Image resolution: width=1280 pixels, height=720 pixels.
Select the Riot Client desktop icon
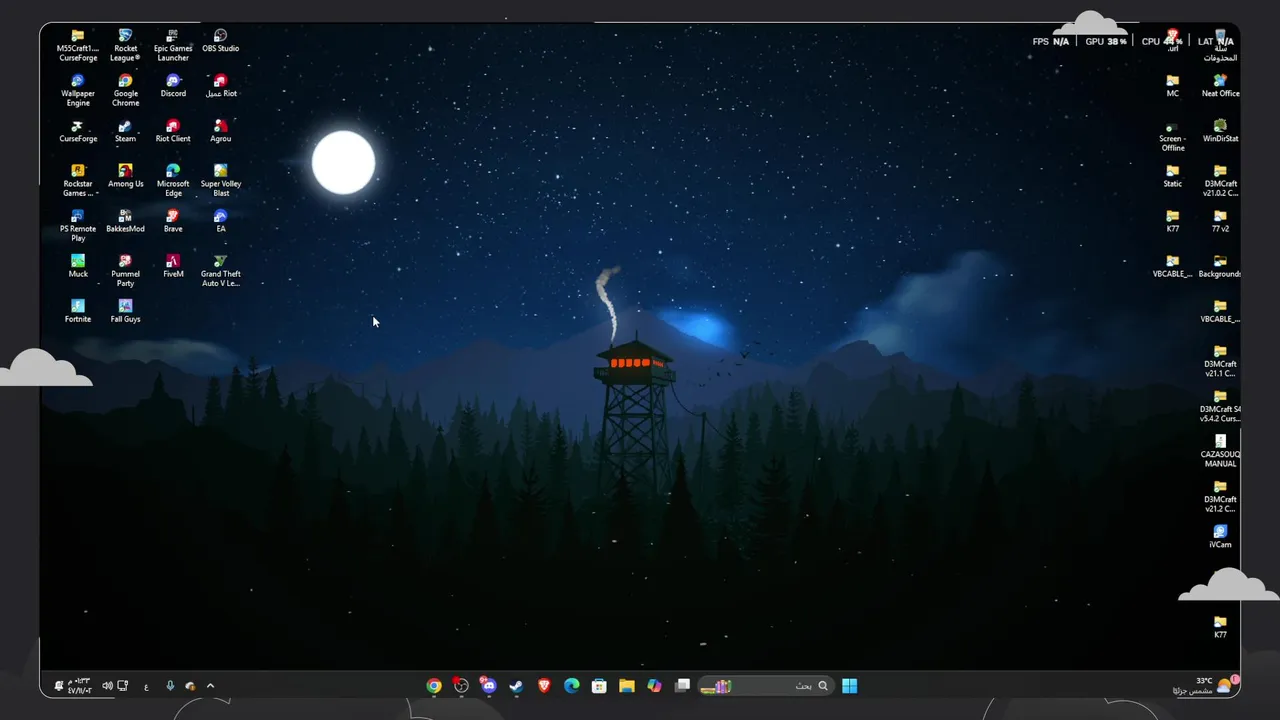[173, 131]
